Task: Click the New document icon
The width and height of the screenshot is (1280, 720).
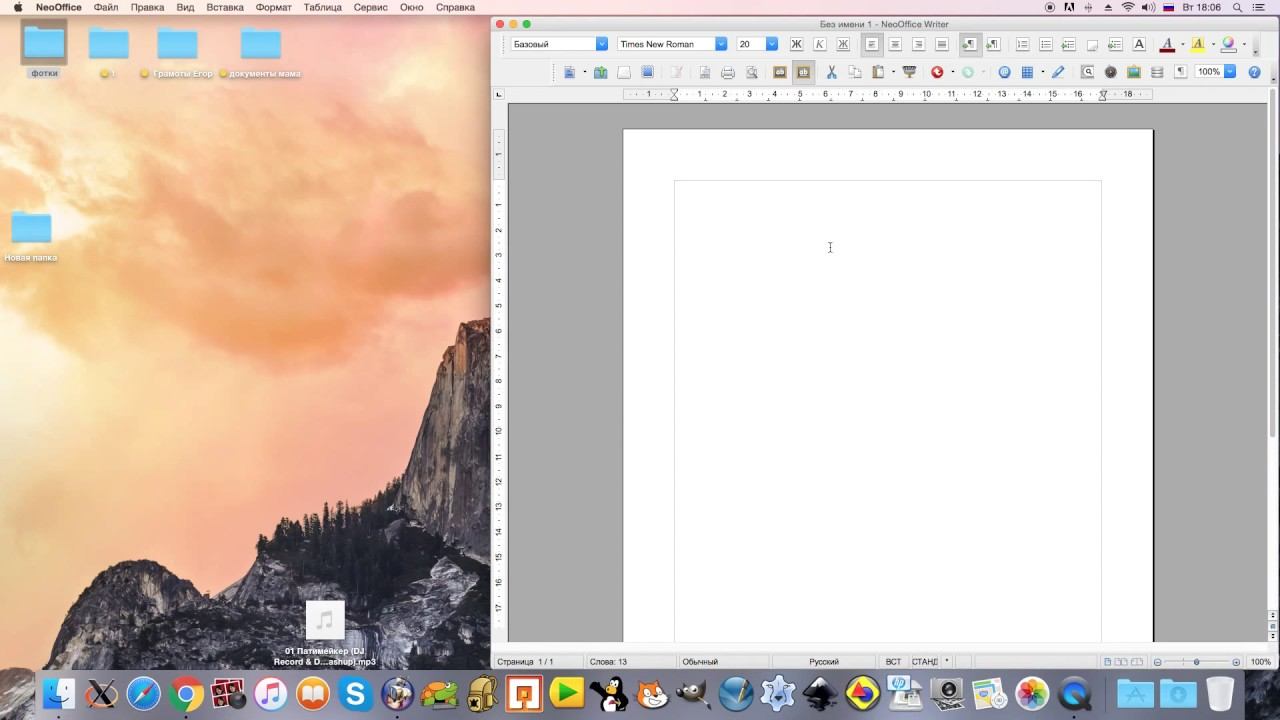Action: point(570,72)
